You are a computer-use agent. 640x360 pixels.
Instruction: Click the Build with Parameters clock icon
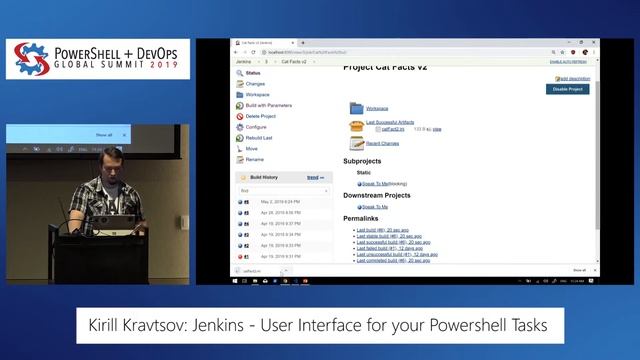240,105
